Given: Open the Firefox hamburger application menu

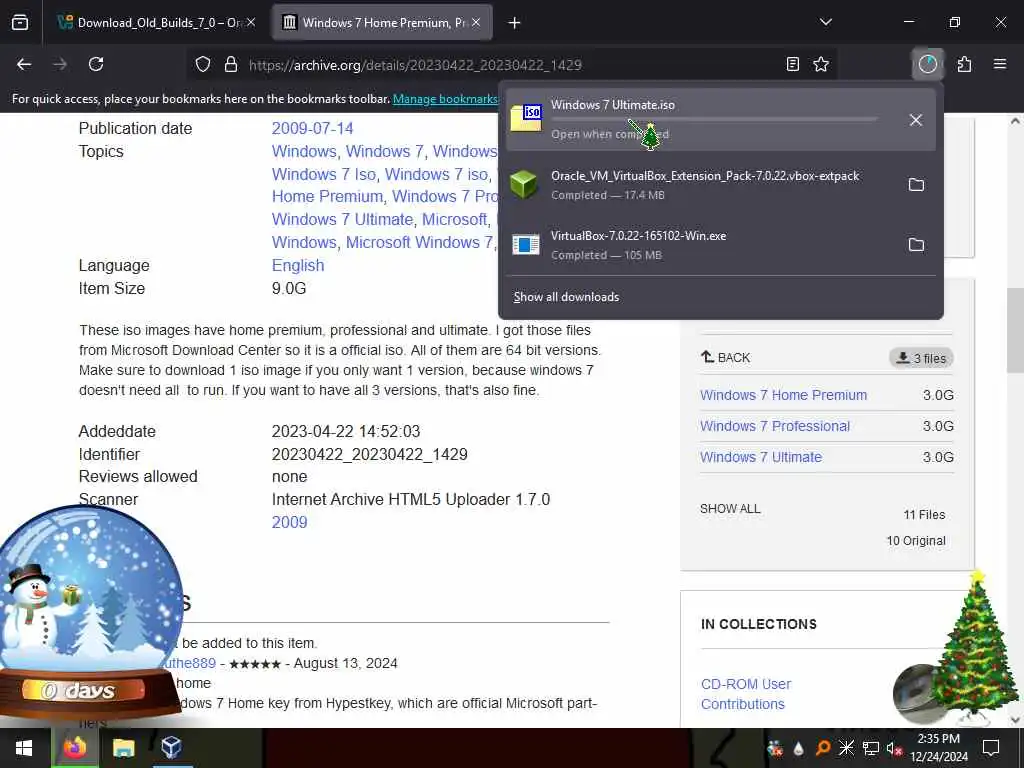Looking at the screenshot, I should [x=1000, y=64].
